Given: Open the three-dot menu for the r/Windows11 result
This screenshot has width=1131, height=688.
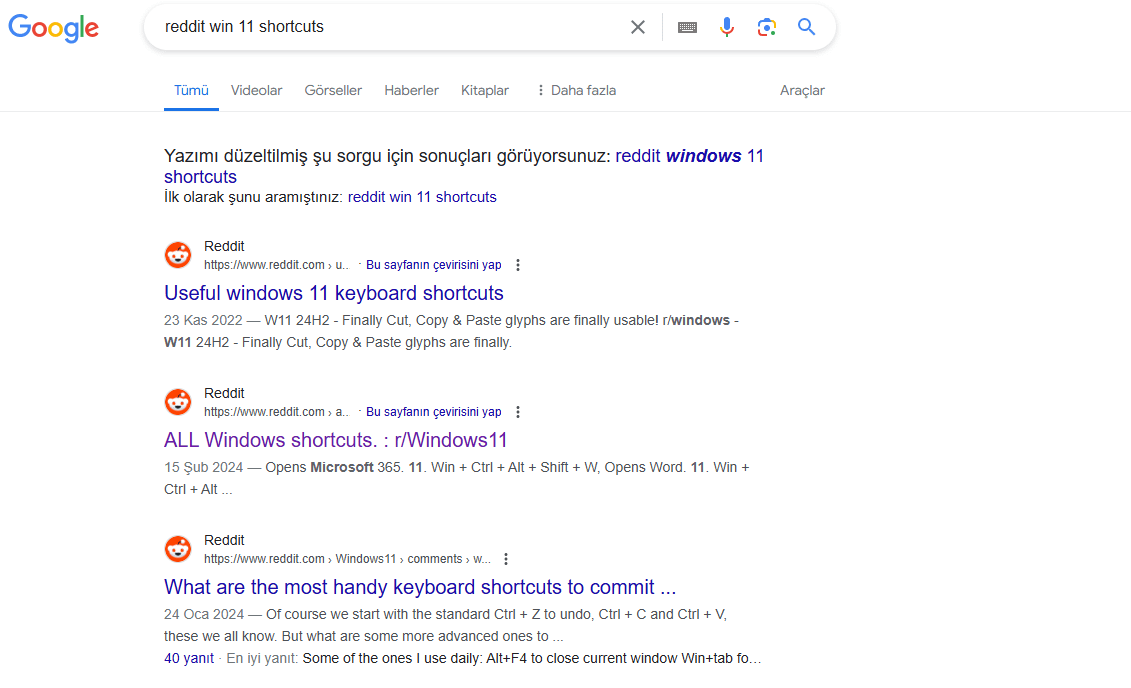Looking at the screenshot, I should pyautogui.click(x=518, y=411).
